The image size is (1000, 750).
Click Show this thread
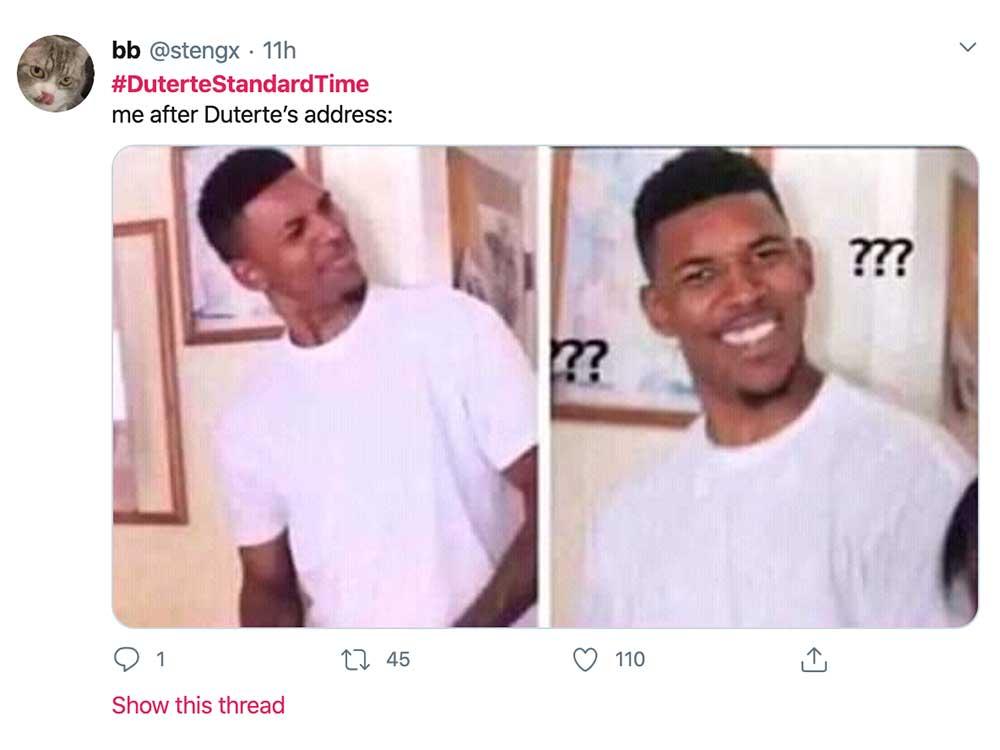tap(196, 705)
